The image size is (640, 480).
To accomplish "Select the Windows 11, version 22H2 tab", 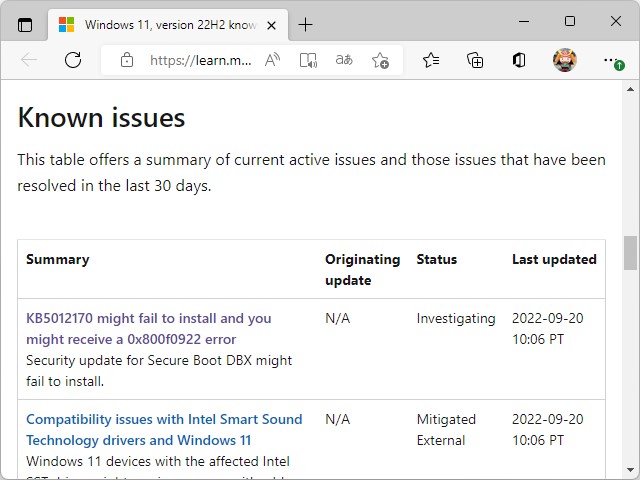I will (x=168, y=25).
